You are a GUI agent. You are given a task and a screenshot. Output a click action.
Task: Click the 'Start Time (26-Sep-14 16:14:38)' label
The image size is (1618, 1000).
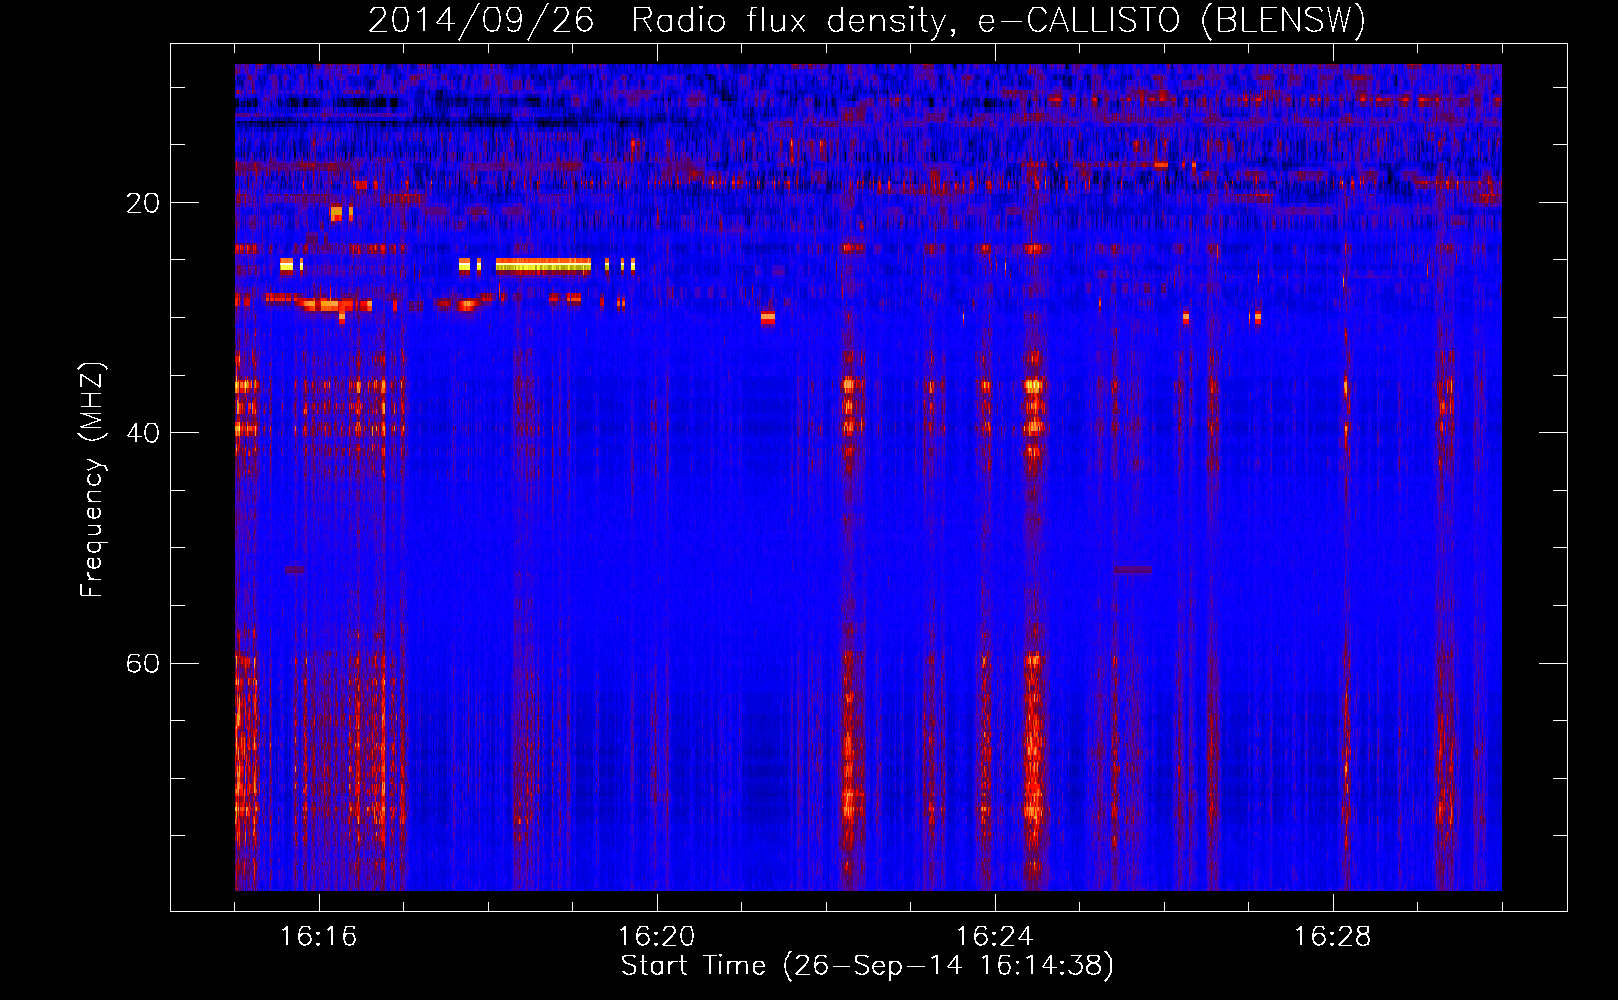pyautogui.click(x=867, y=966)
